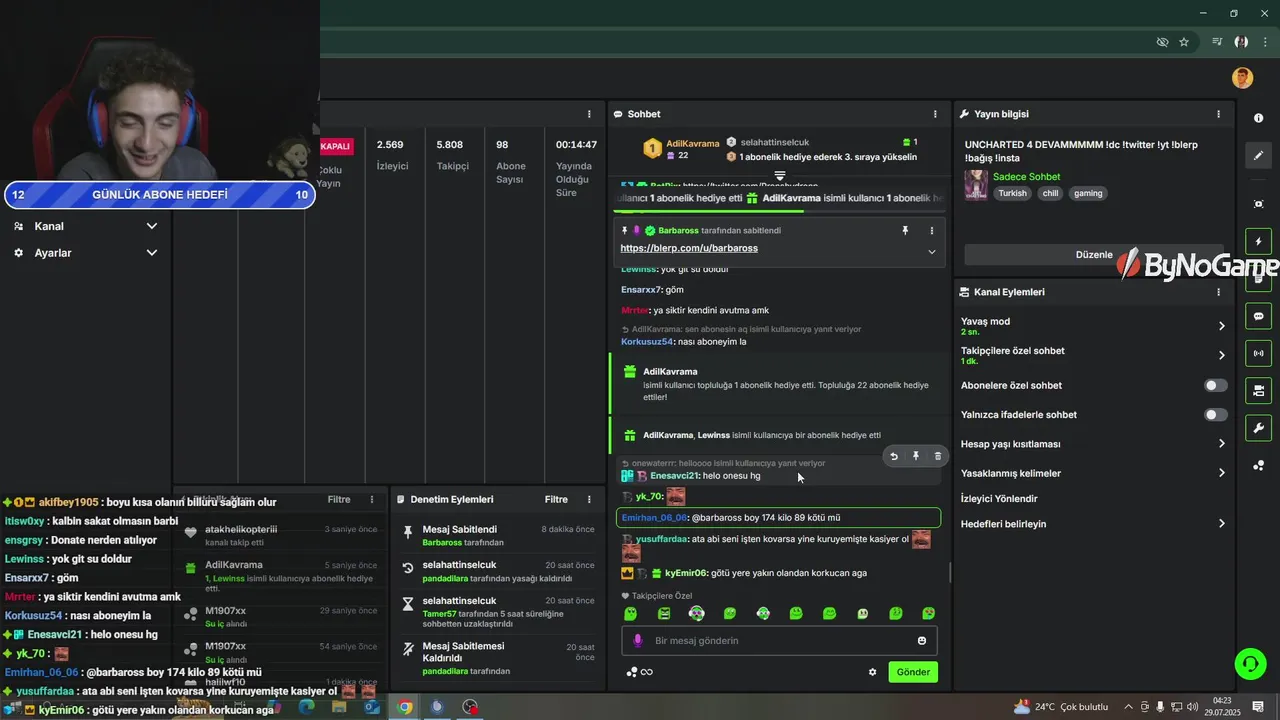The height and width of the screenshot is (720, 1280).
Task: Open the emoji picker in message box
Action: click(x=922, y=640)
